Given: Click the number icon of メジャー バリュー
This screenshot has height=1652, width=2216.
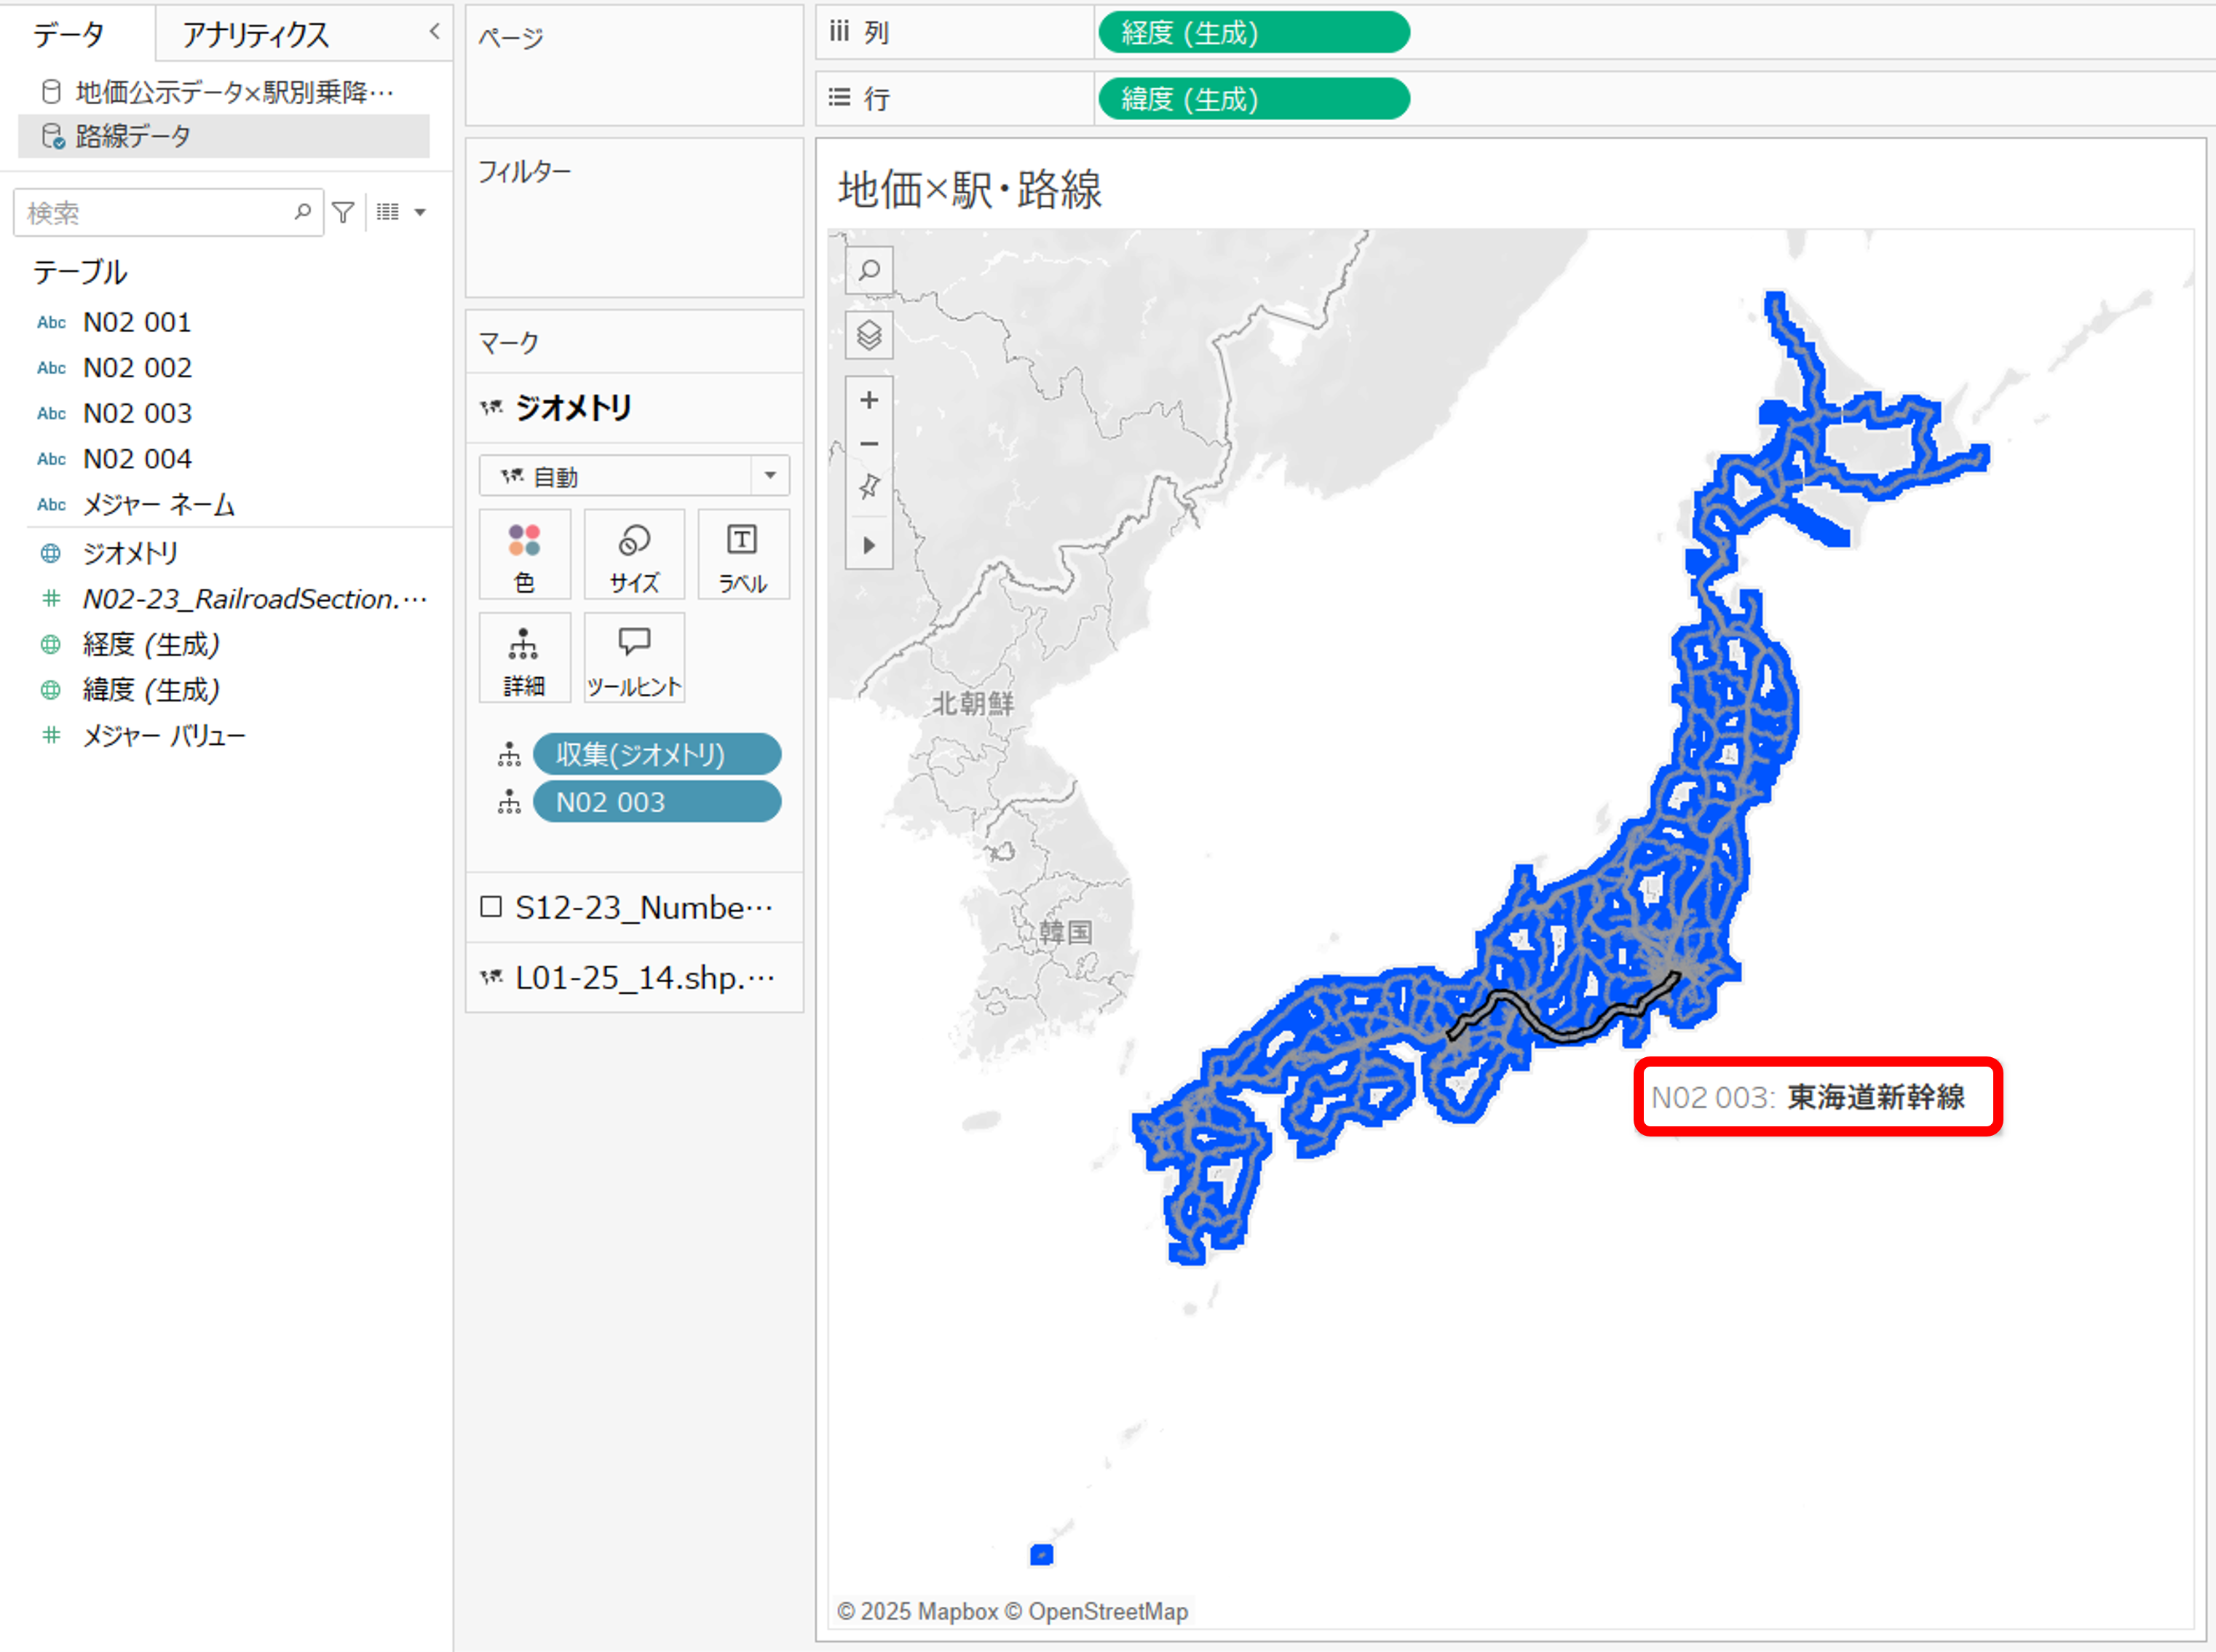Looking at the screenshot, I should pyautogui.click(x=50, y=736).
